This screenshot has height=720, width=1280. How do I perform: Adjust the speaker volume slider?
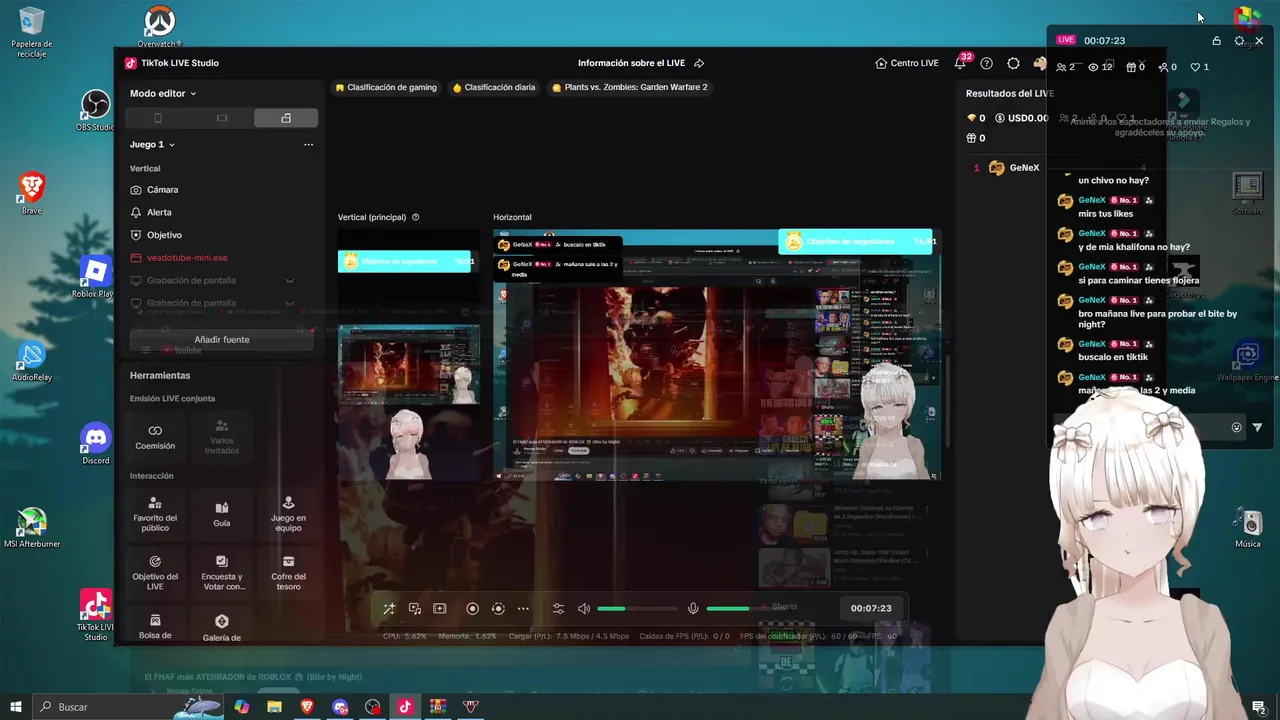pos(637,608)
